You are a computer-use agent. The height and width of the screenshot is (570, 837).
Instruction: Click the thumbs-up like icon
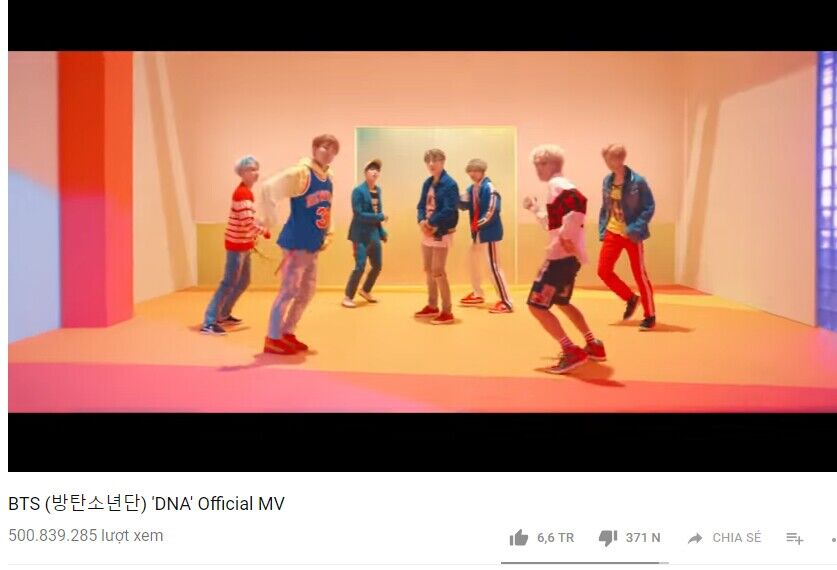518,537
